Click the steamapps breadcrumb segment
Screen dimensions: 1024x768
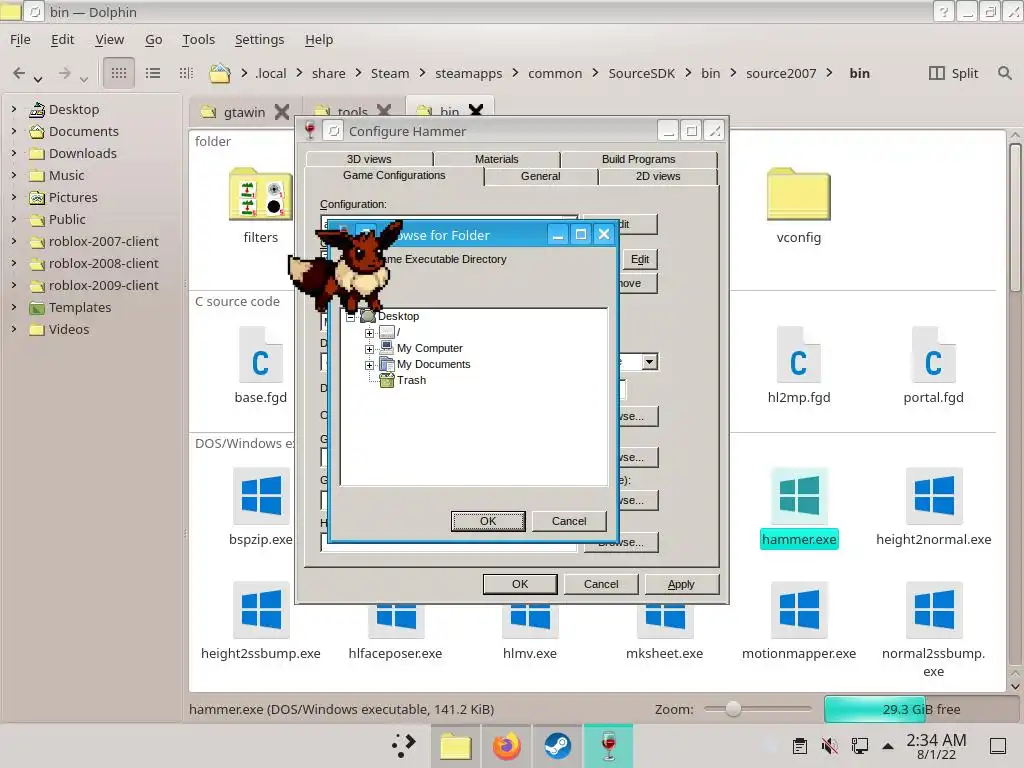pos(468,73)
